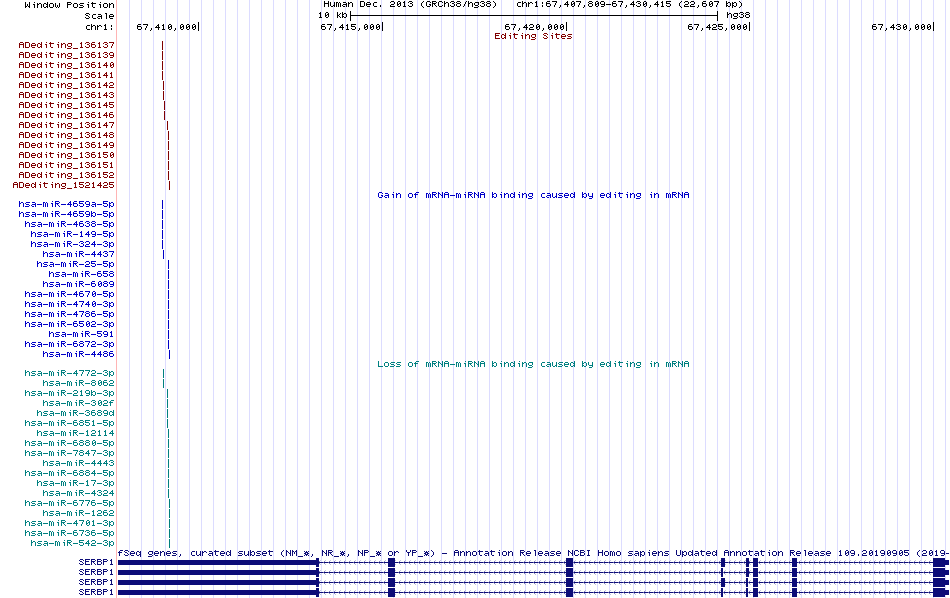Image resolution: width=950 pixels, height=598 pixels.
Task: Click the large SERBP1 3' UTR exon block
Action: click(x=218, y=562)
